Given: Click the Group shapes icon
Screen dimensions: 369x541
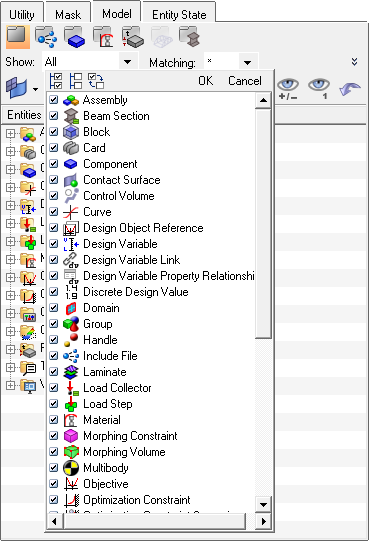Looking at the screenshot, I should 71,324.
